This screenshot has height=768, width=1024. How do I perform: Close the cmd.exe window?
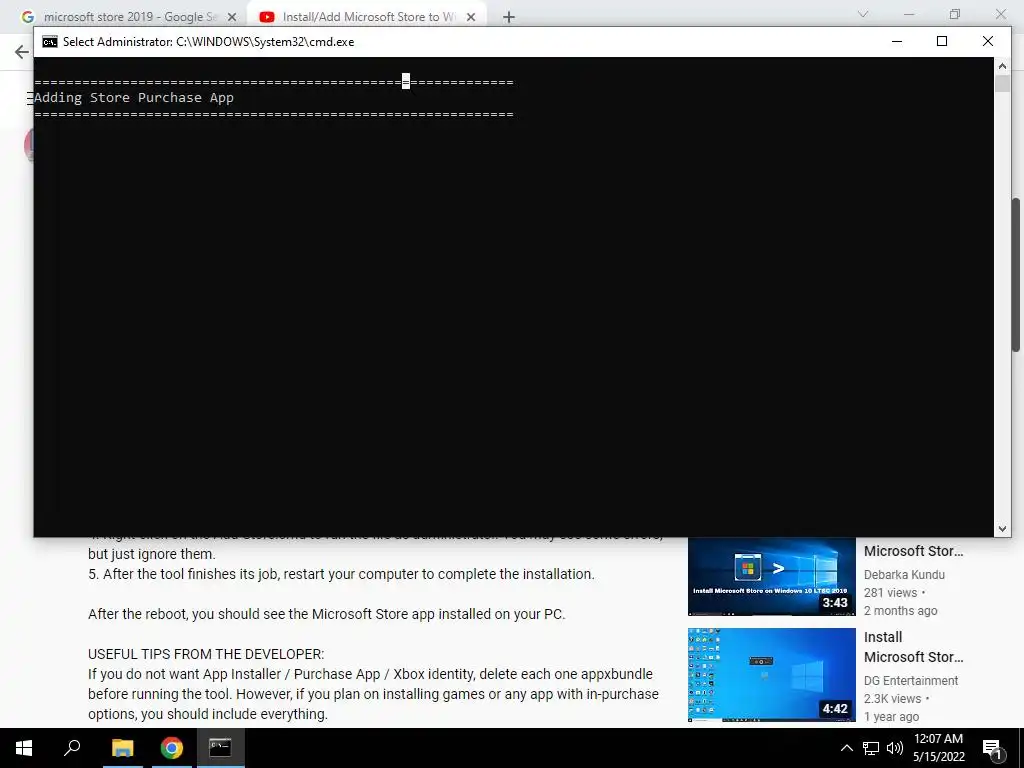tap(987, 41)
